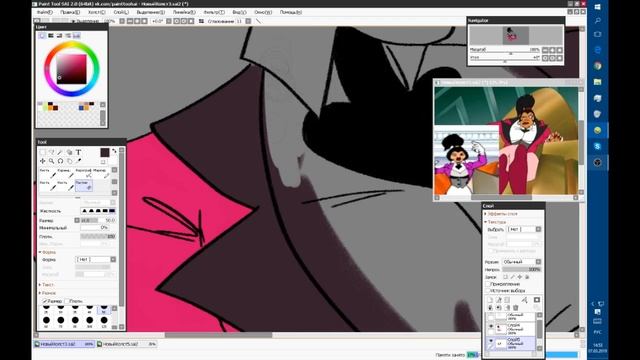The height and width of the screenshot is (360, 640).
Task: Select the Text tool in Tool panel
Action: point(78,152)
